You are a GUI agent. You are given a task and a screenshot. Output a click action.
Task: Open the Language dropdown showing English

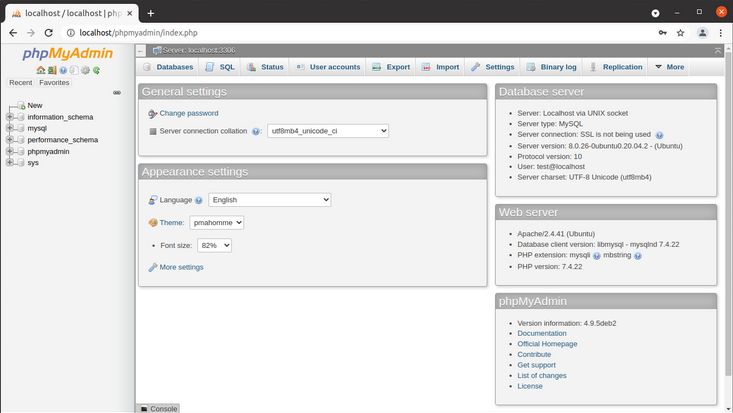pos(270,200)
